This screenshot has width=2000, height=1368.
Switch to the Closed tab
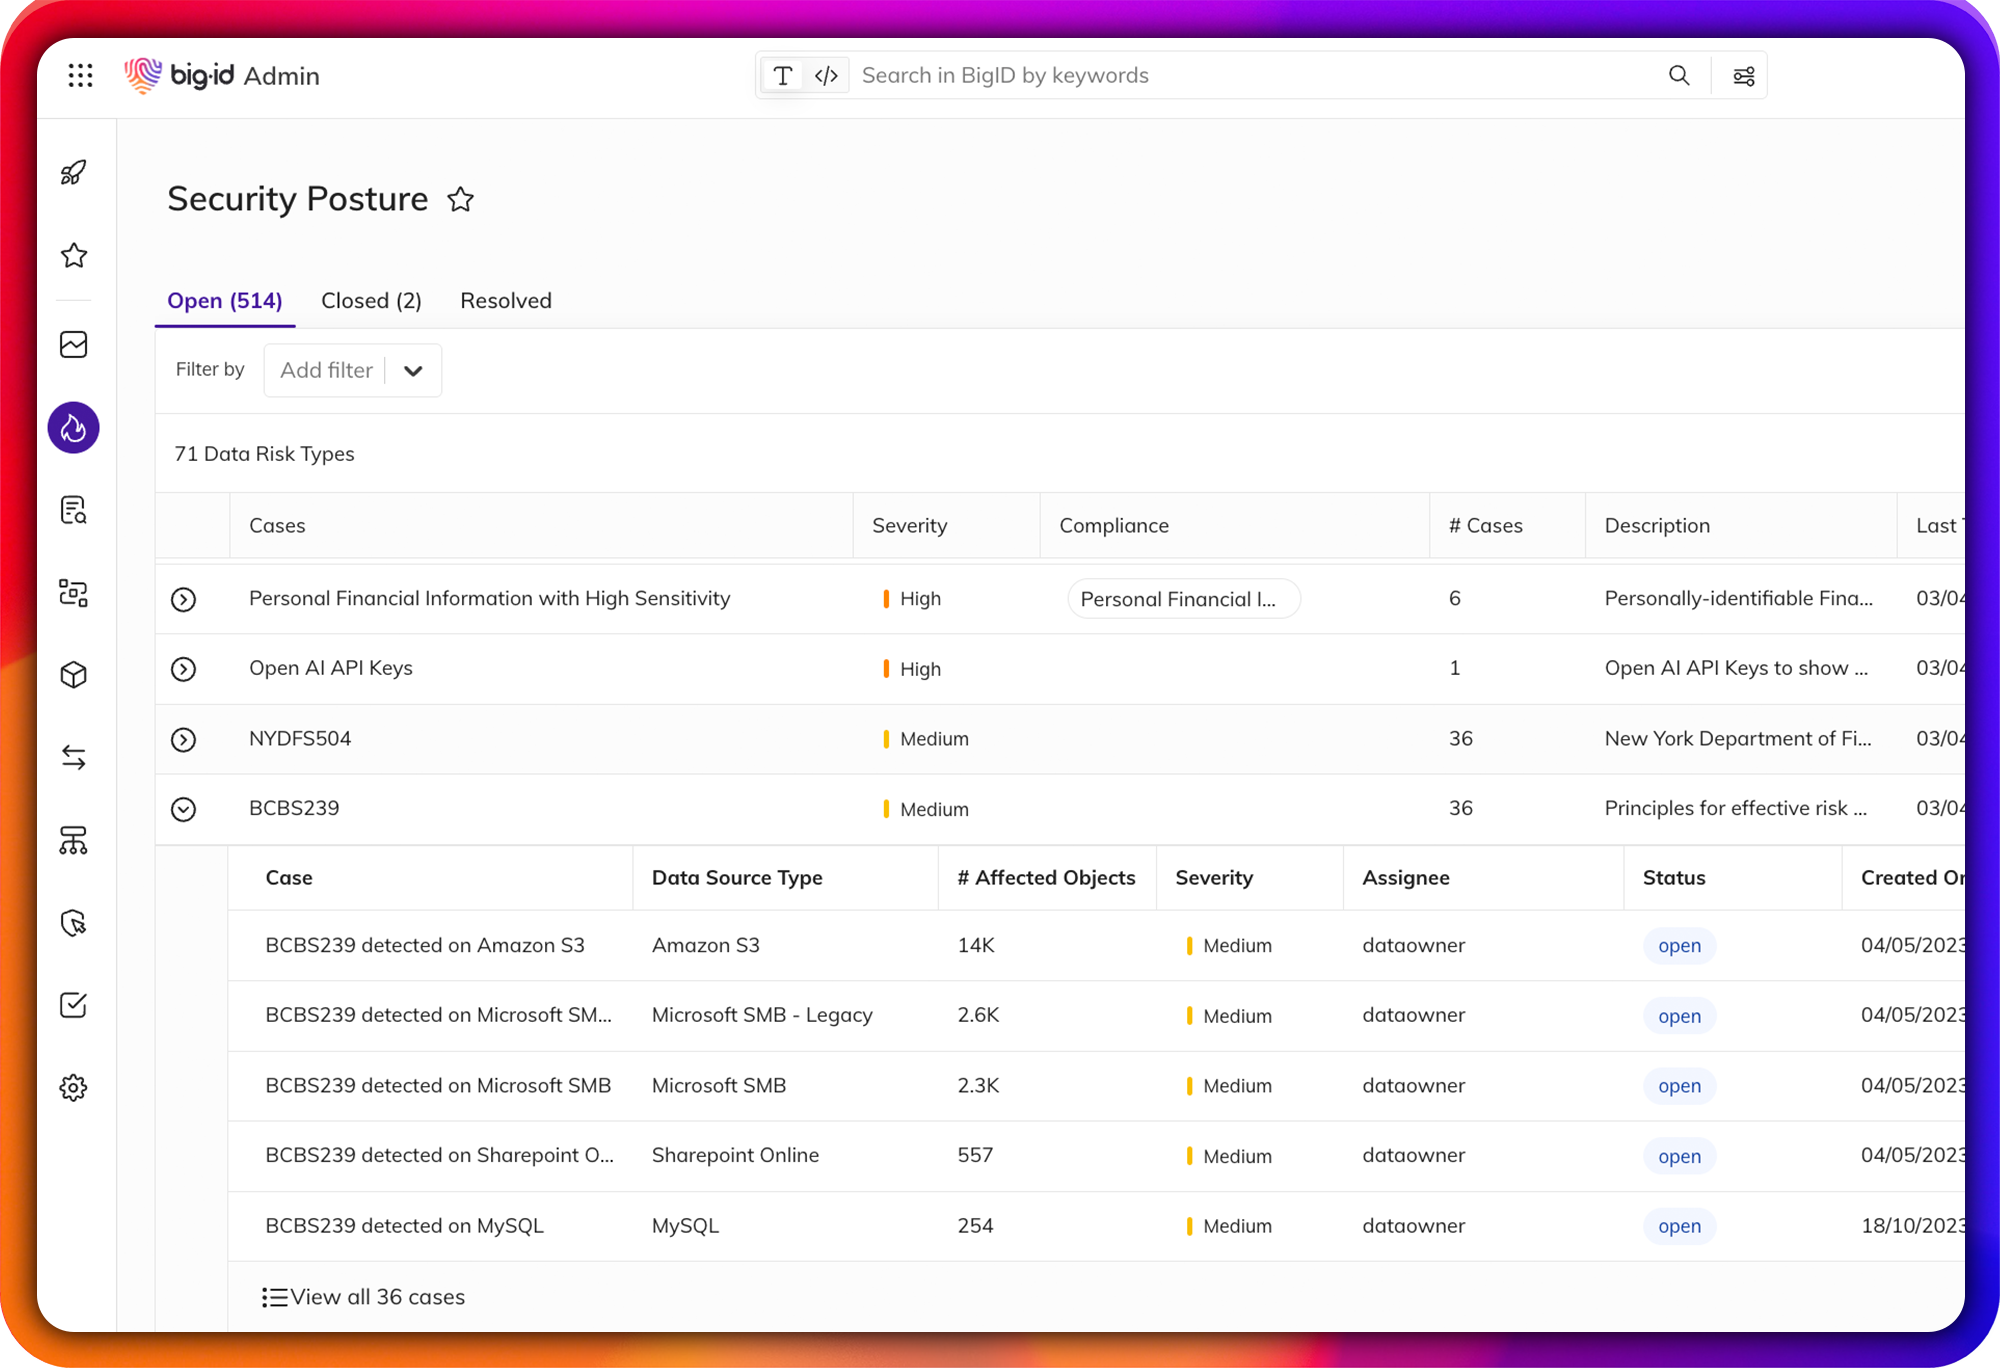tap(371, 300)
